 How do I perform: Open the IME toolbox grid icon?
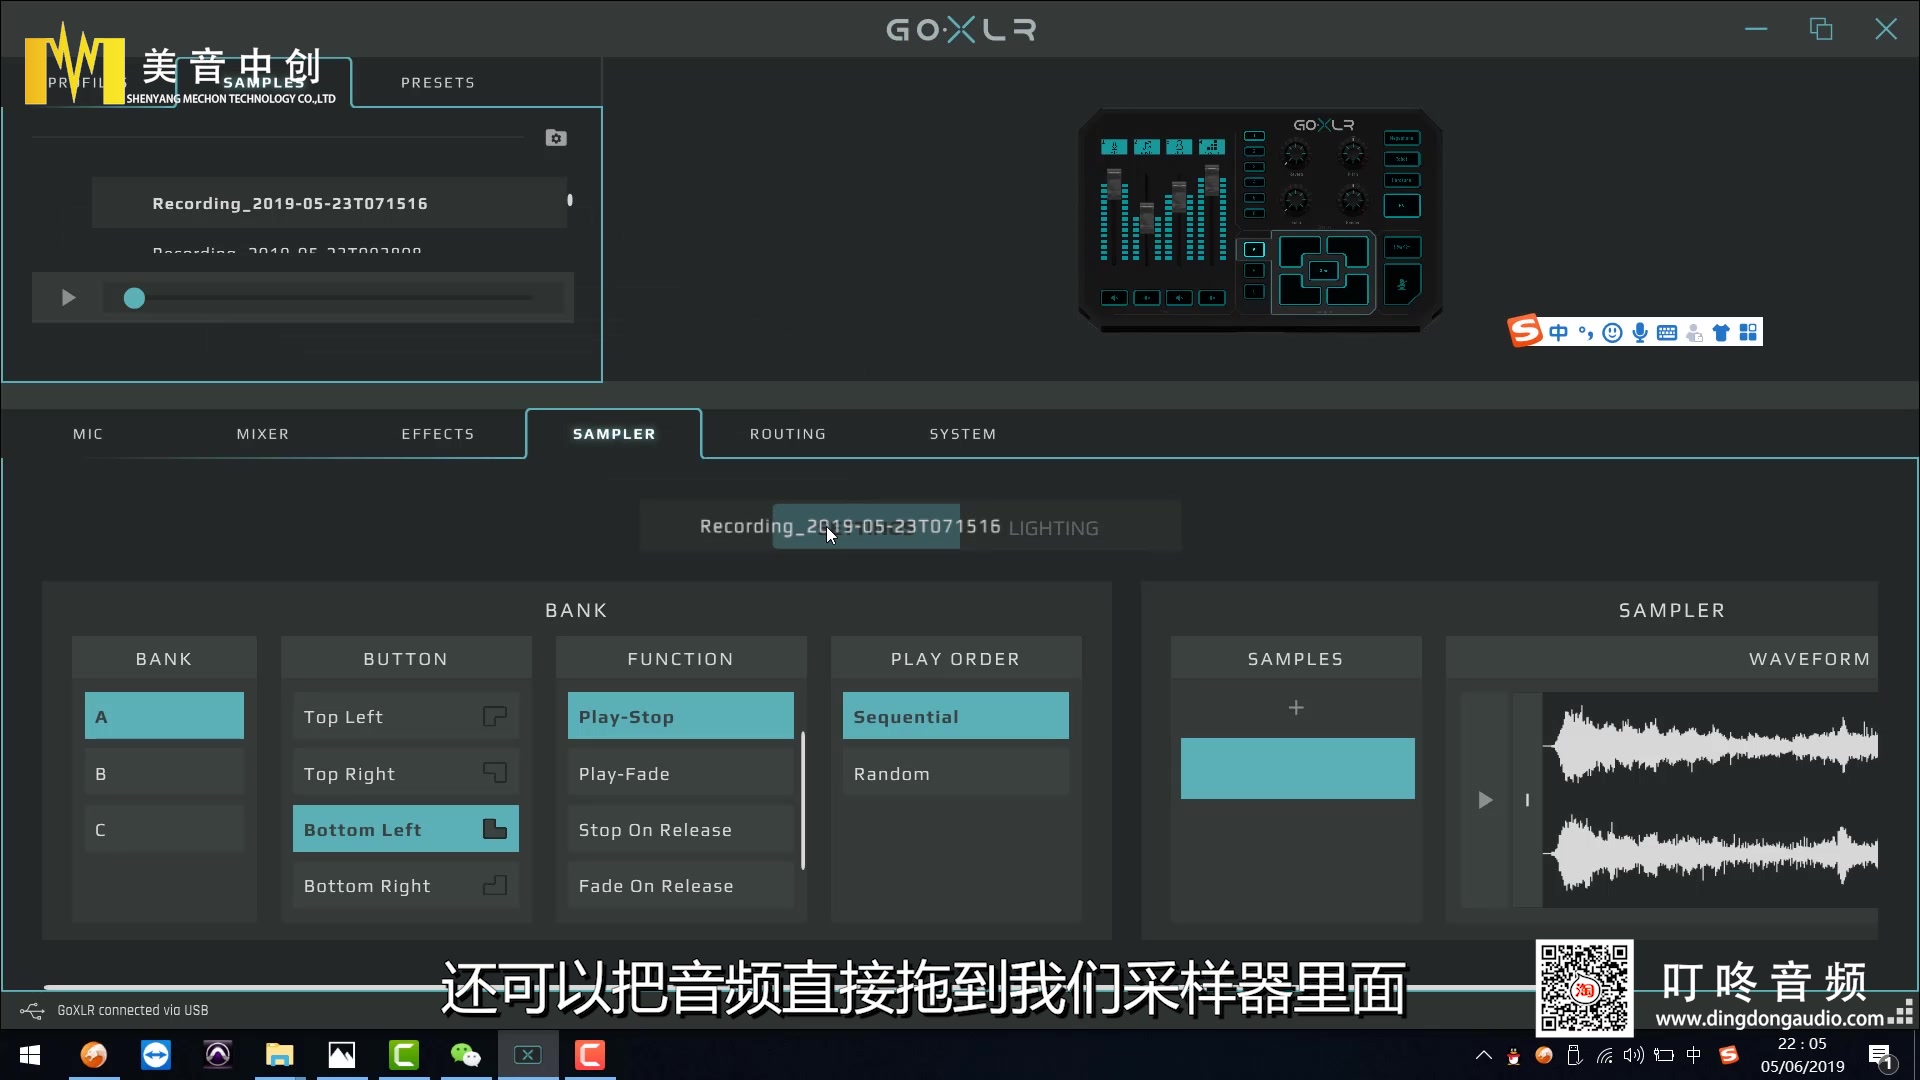point(1748,332)
